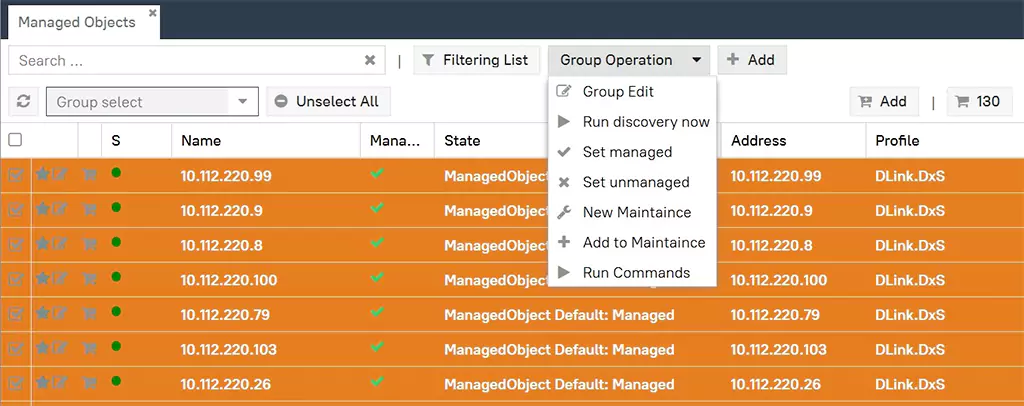1024x406 pixels.
Task: Clear the search field with the X icon
Action: [x=370, y=60]
